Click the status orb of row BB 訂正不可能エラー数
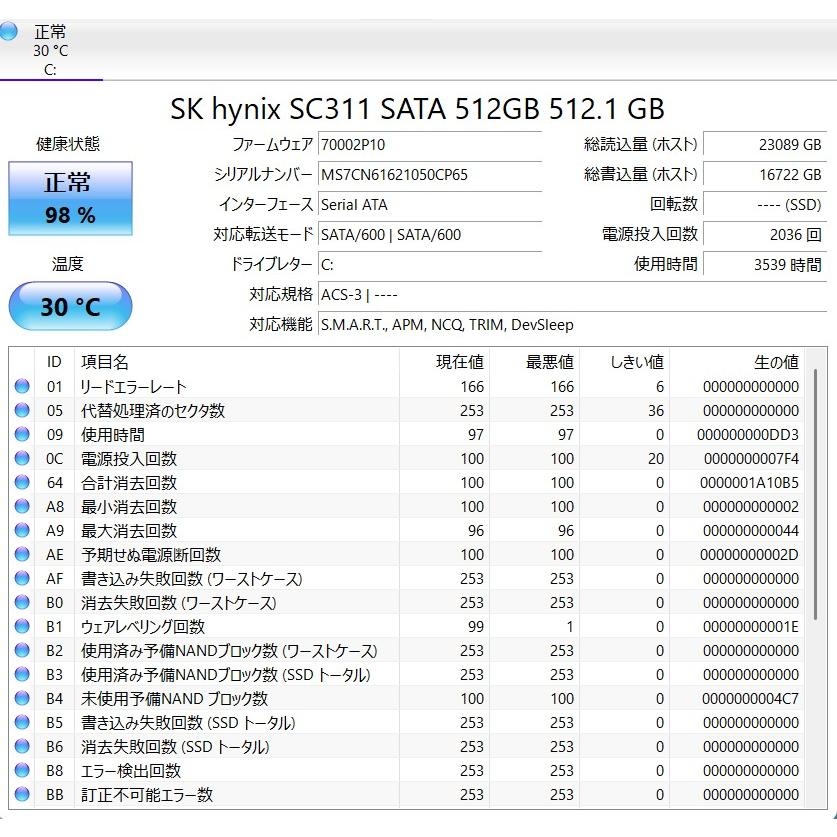837x837 pixels. [22, 794]
